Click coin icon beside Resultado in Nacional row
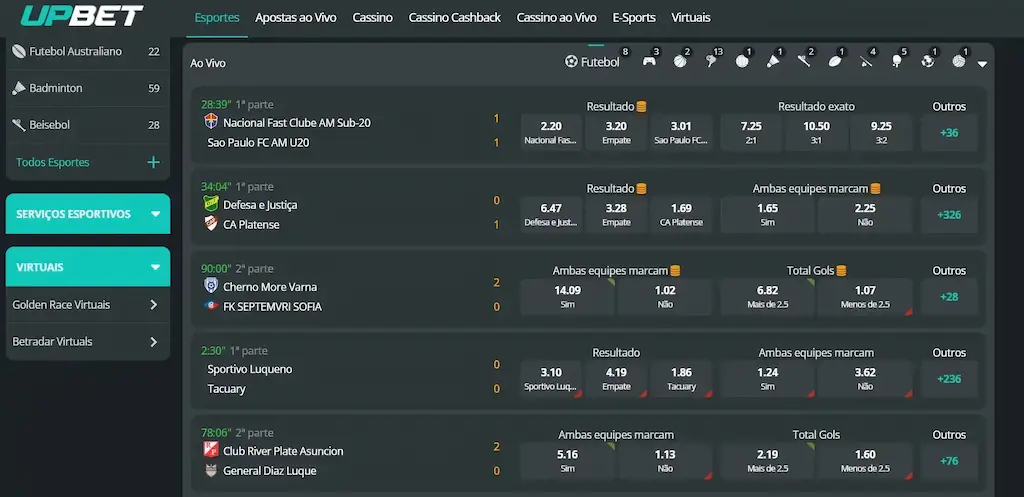1024x497 pixels. [x=642, y=106]
